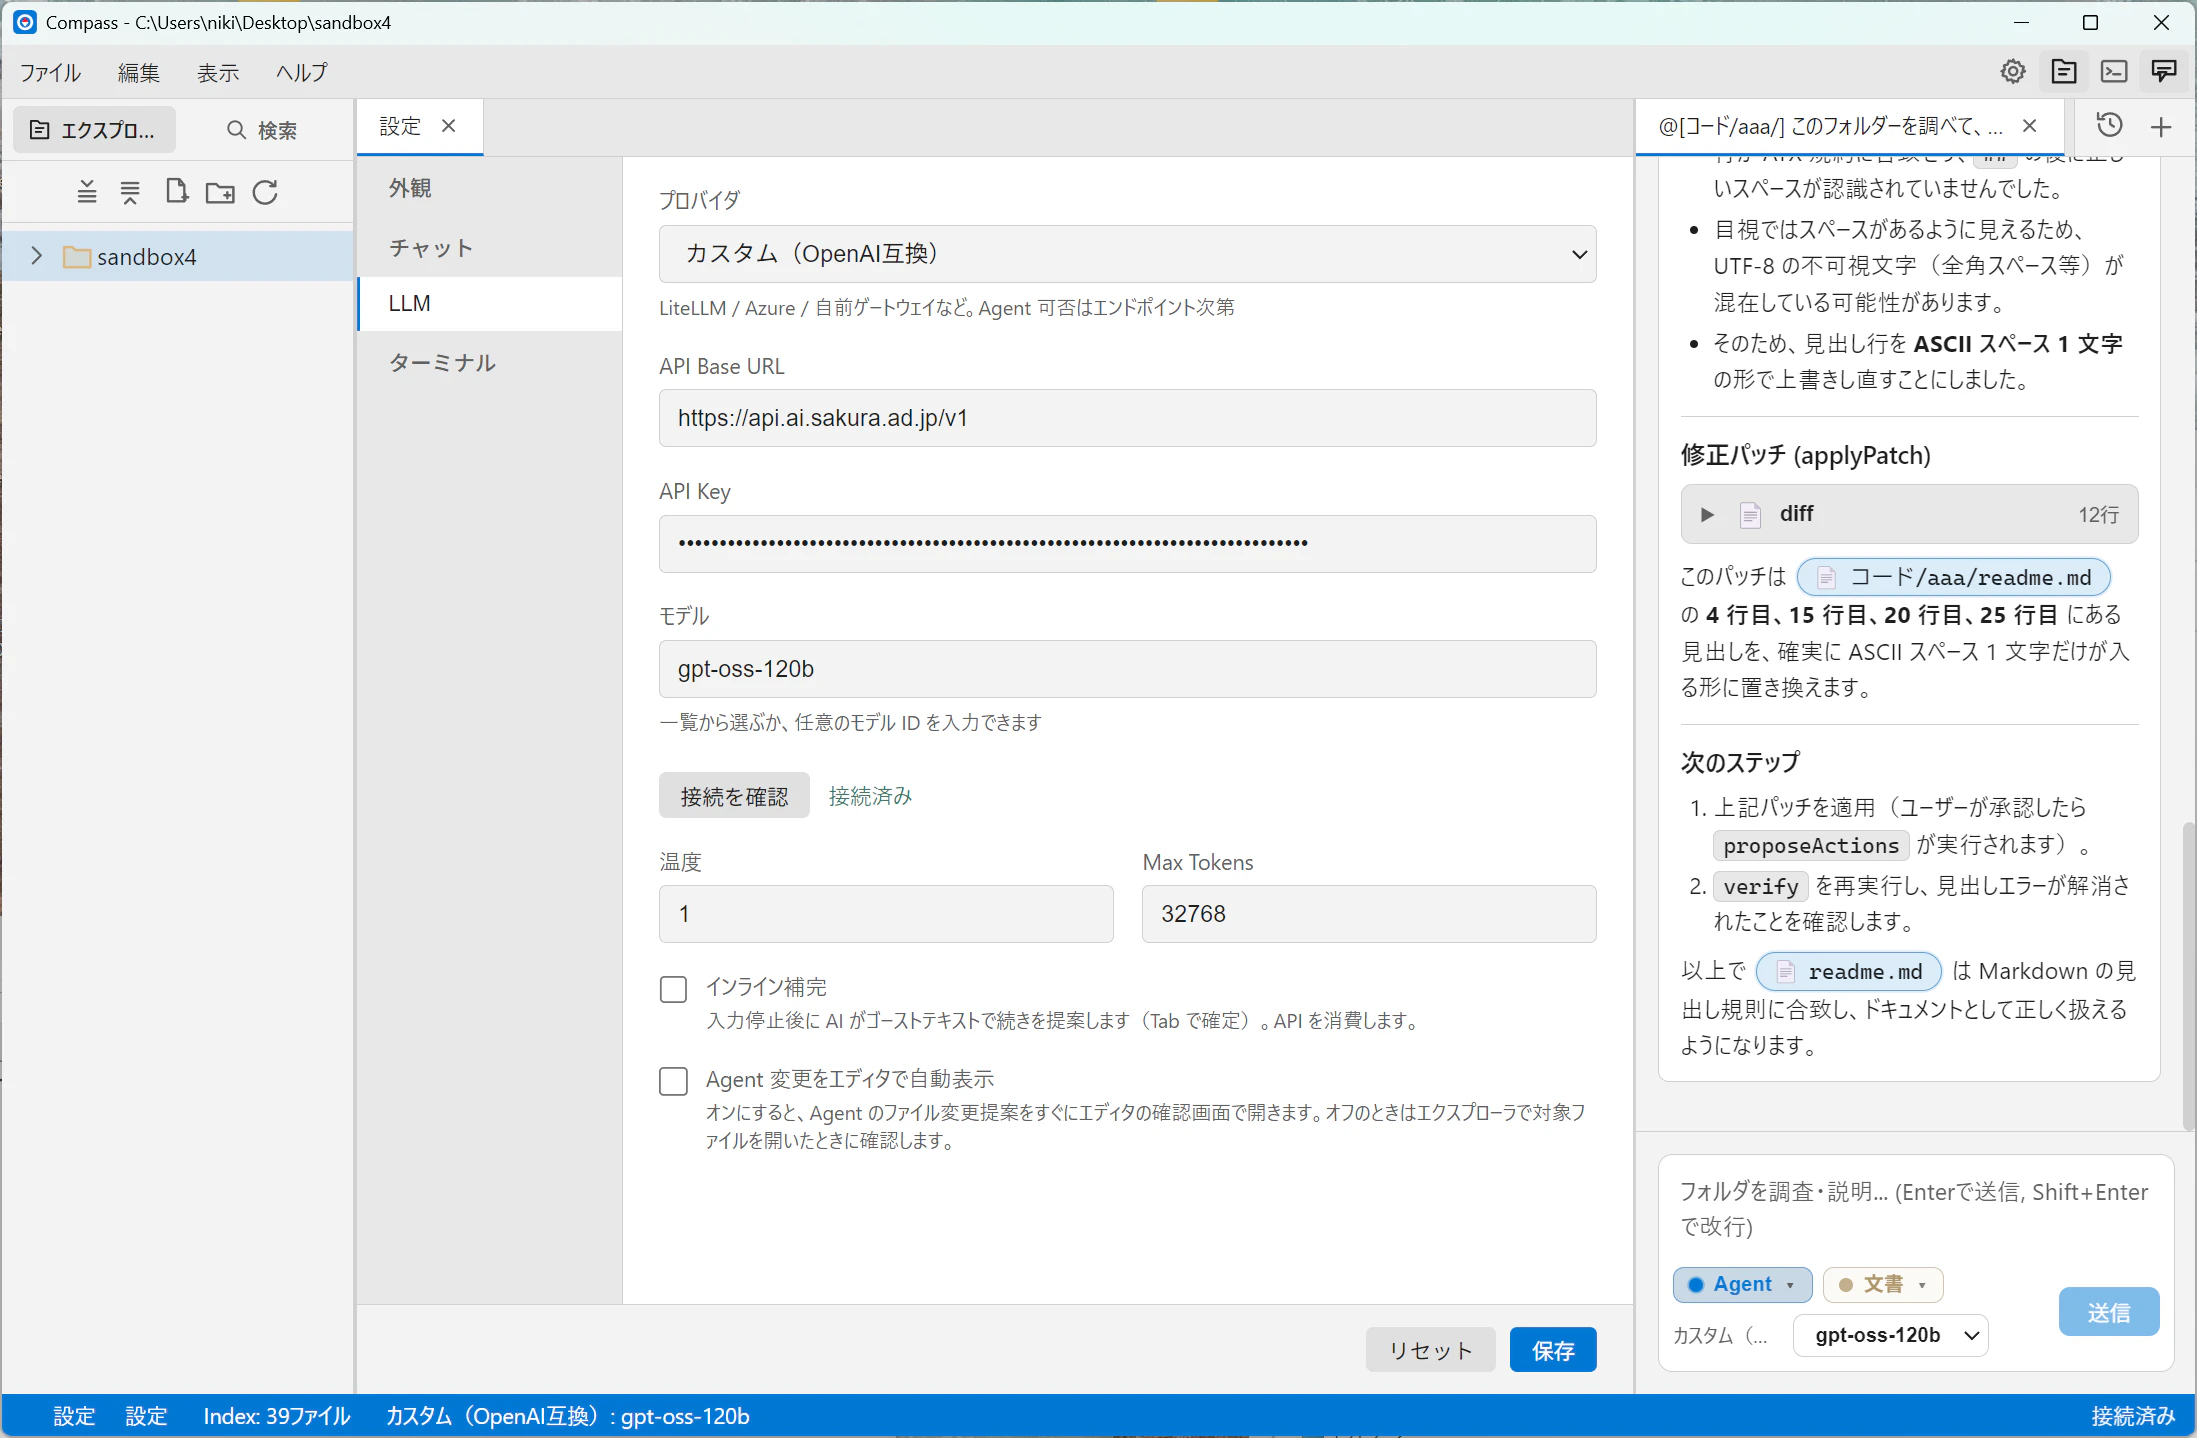Refresh the explorer file tree
This screenshot has height=1438, width=2197.
(x=265, y=192)
